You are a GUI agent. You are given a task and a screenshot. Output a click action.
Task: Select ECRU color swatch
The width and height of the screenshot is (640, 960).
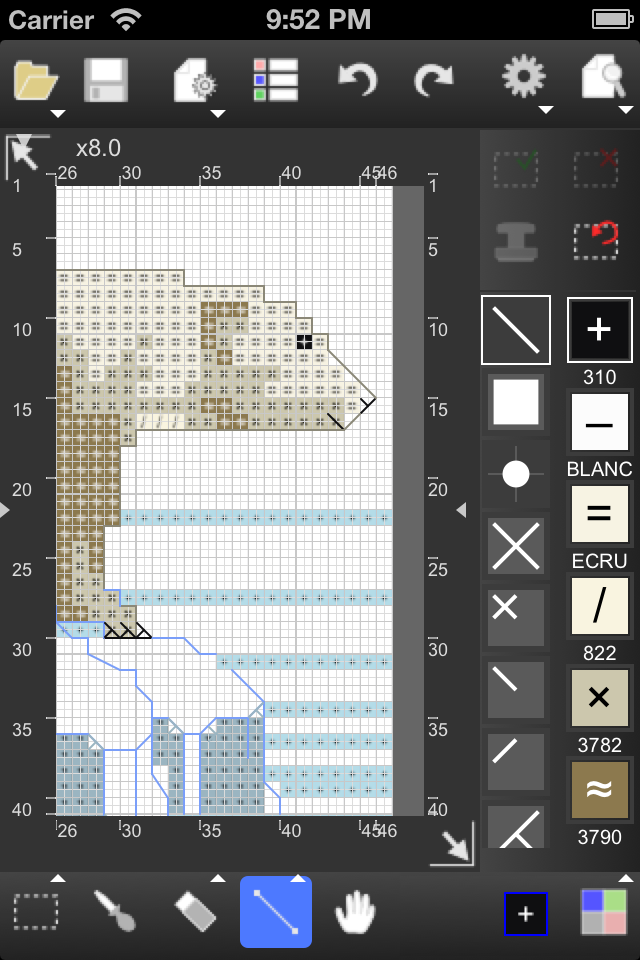click(599, 514)
